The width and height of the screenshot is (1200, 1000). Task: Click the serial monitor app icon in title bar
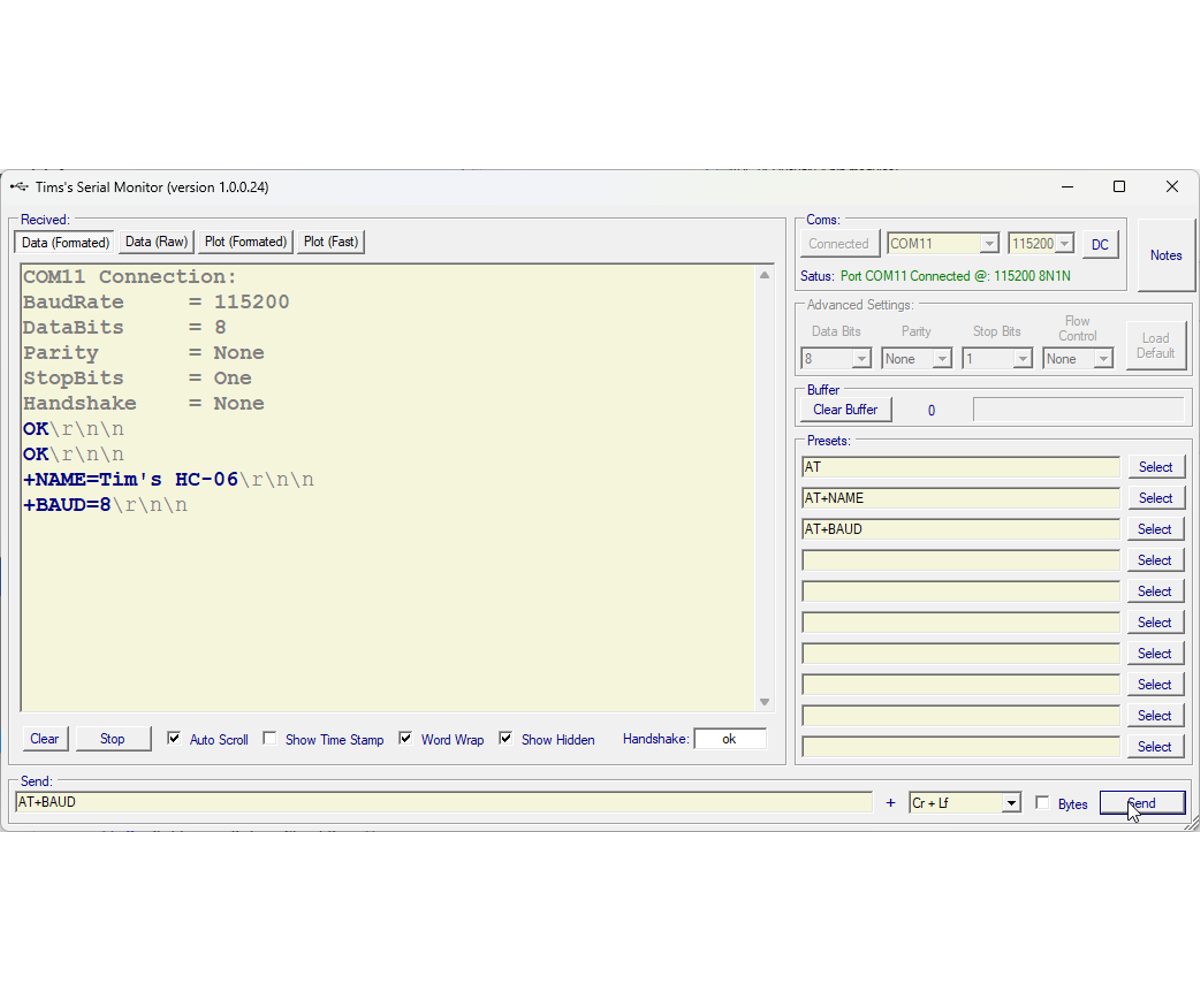[x=18, y=186]
